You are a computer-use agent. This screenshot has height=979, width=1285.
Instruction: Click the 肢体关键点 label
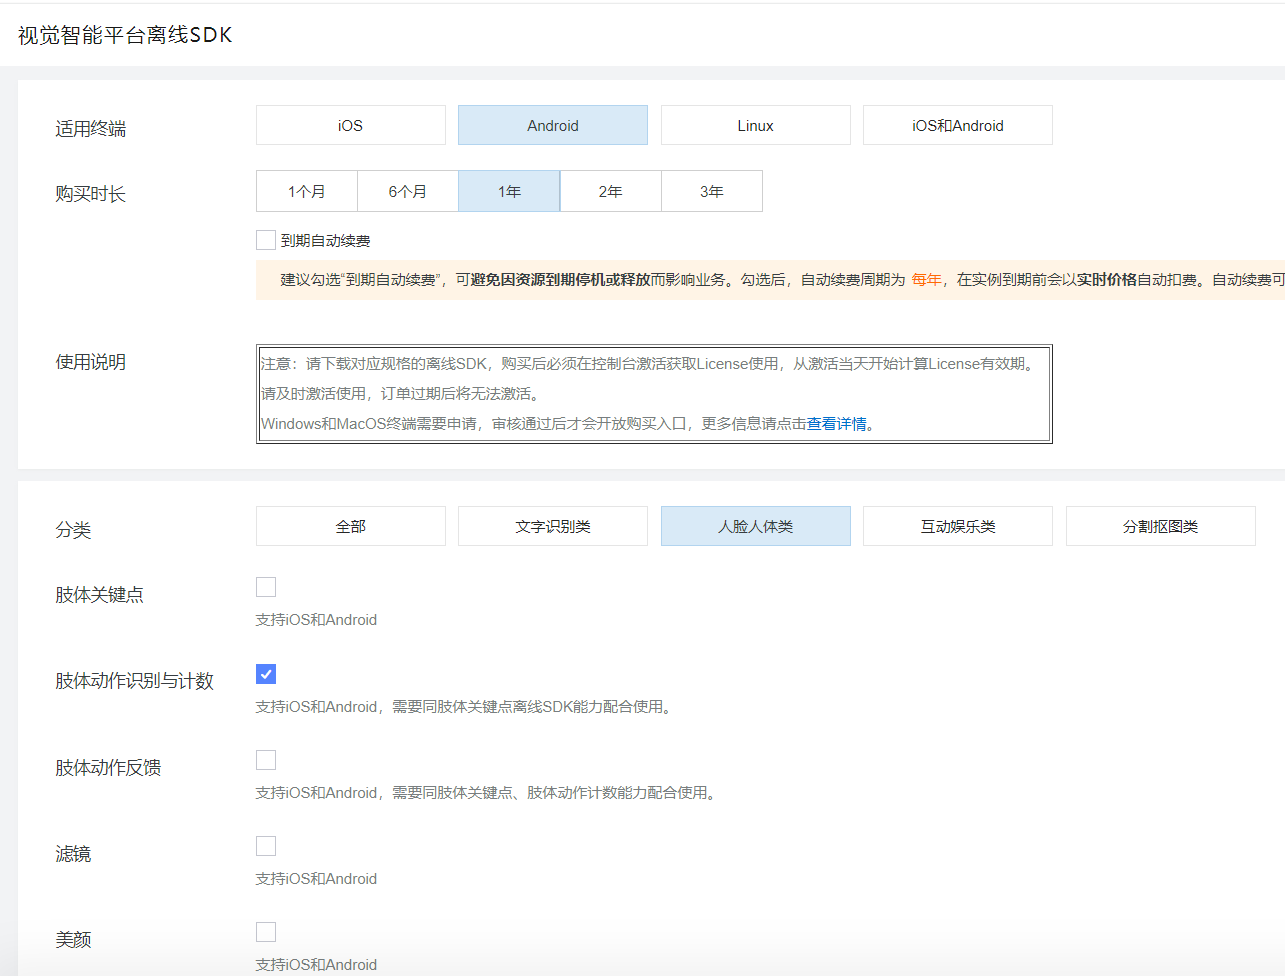click(x=99, y=595)
